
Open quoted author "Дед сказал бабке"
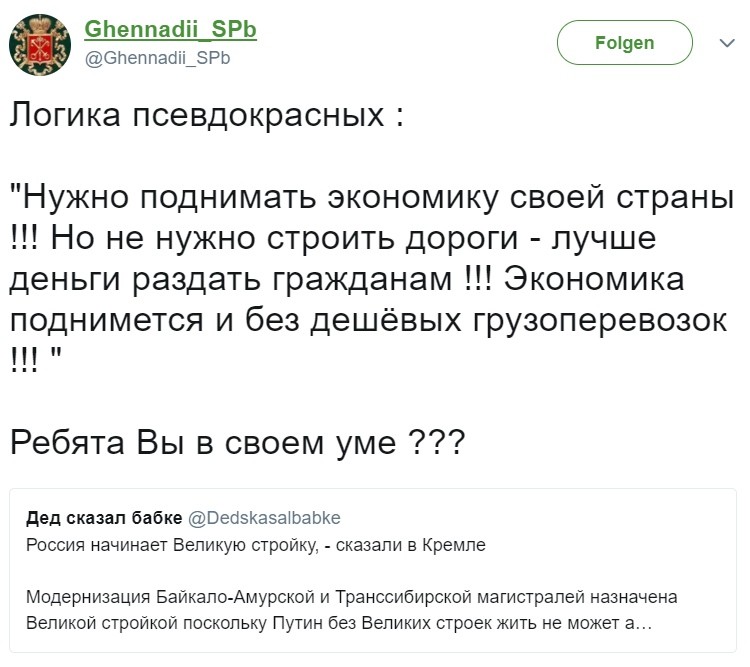tap(104, 517)
